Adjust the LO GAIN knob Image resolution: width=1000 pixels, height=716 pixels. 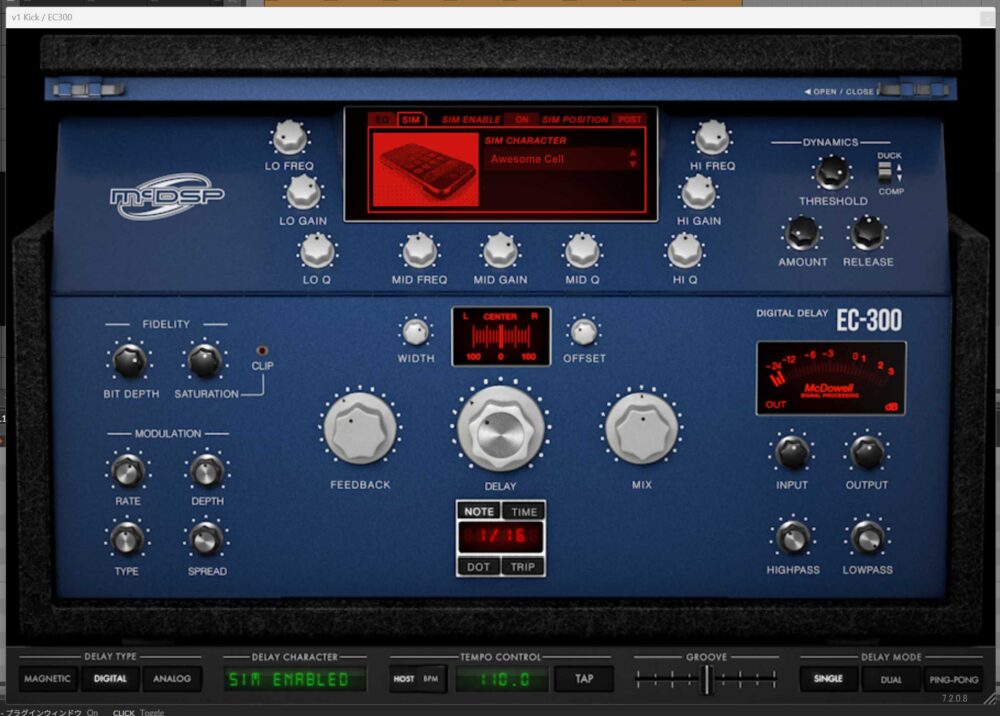point(303,192)
